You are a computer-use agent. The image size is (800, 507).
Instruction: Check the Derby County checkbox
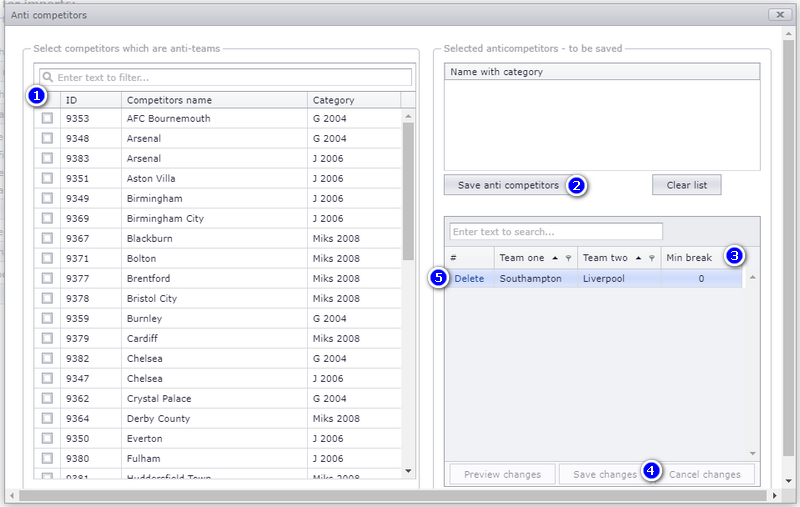47,418
